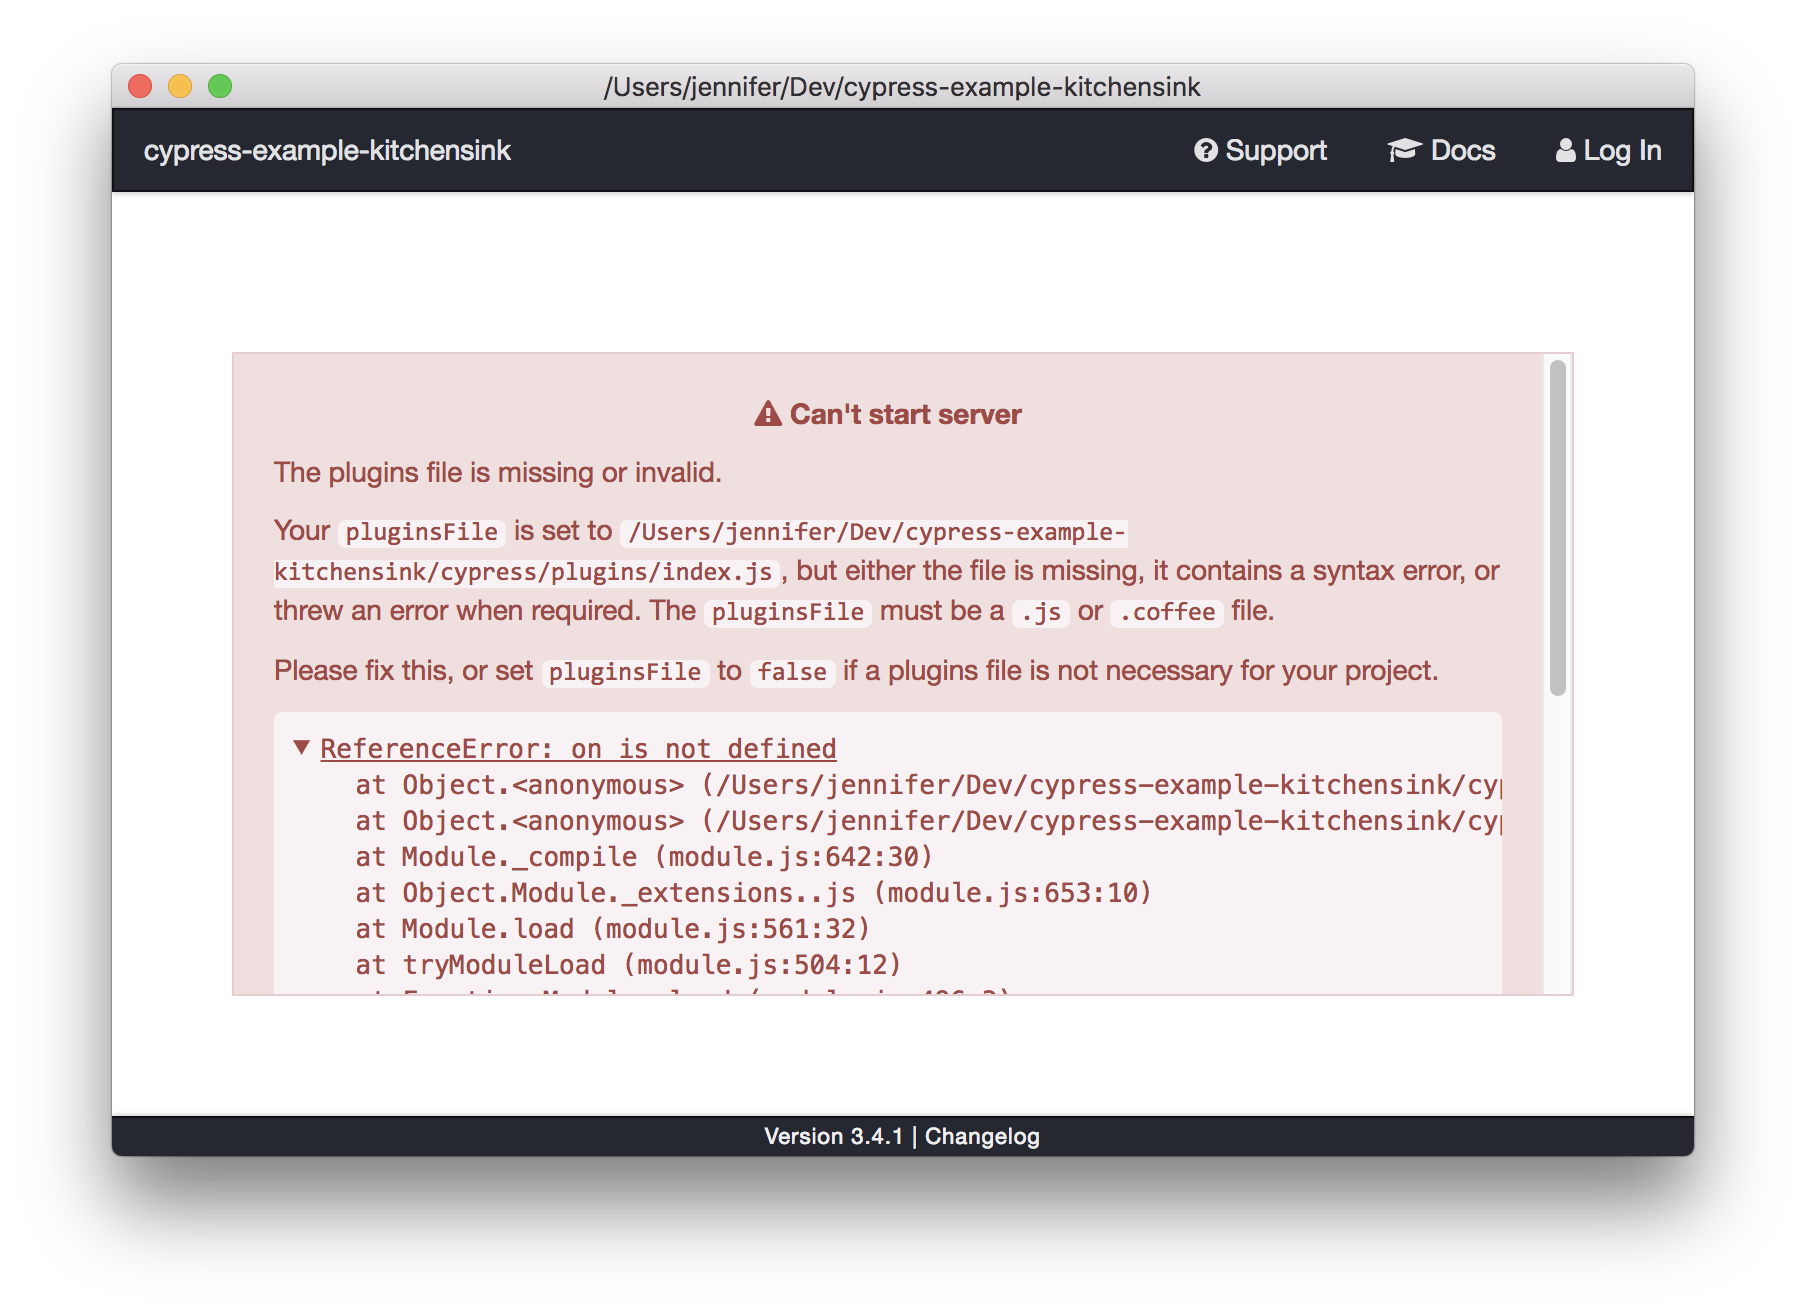The height and width of the screenshot is (1316, 1806).
Task: Close the window with red button
Action: (140, 87)
